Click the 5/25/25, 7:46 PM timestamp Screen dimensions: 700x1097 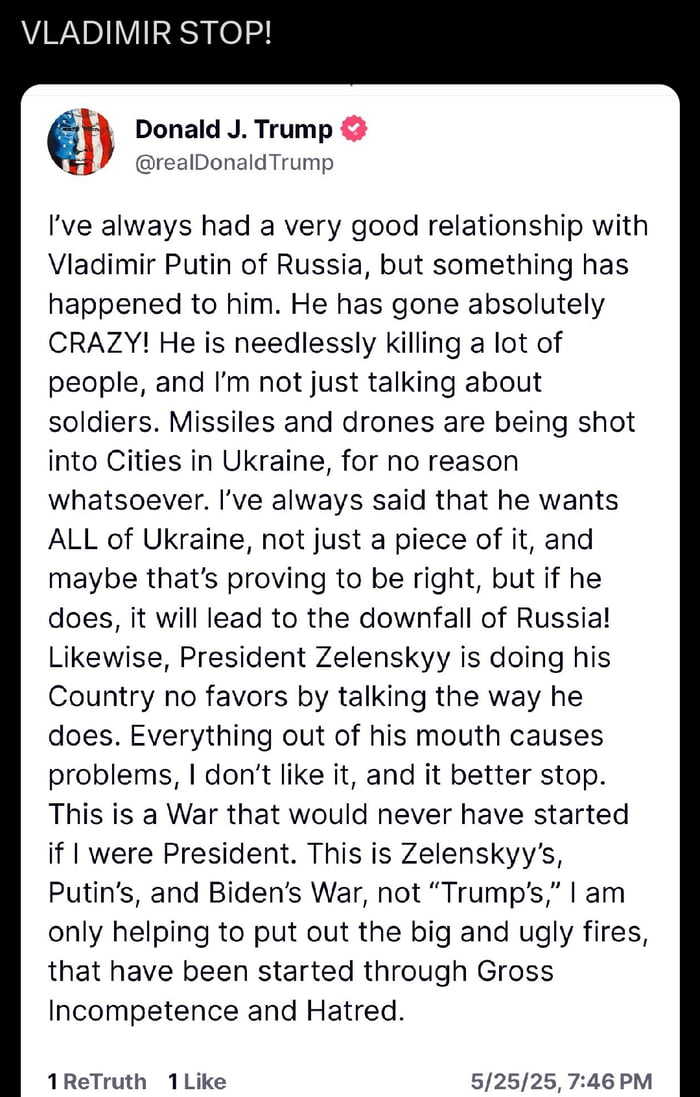562,1081
